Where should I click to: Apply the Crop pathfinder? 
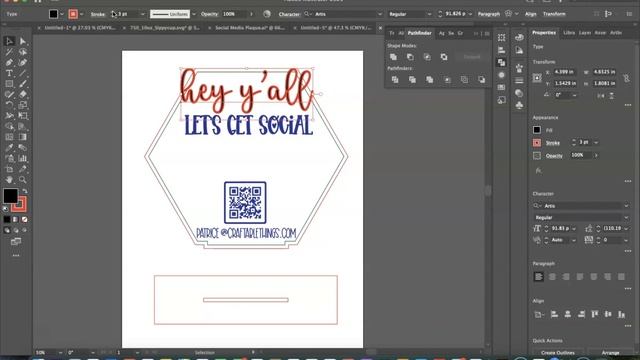pyautogui.click(x=447, y=80)
